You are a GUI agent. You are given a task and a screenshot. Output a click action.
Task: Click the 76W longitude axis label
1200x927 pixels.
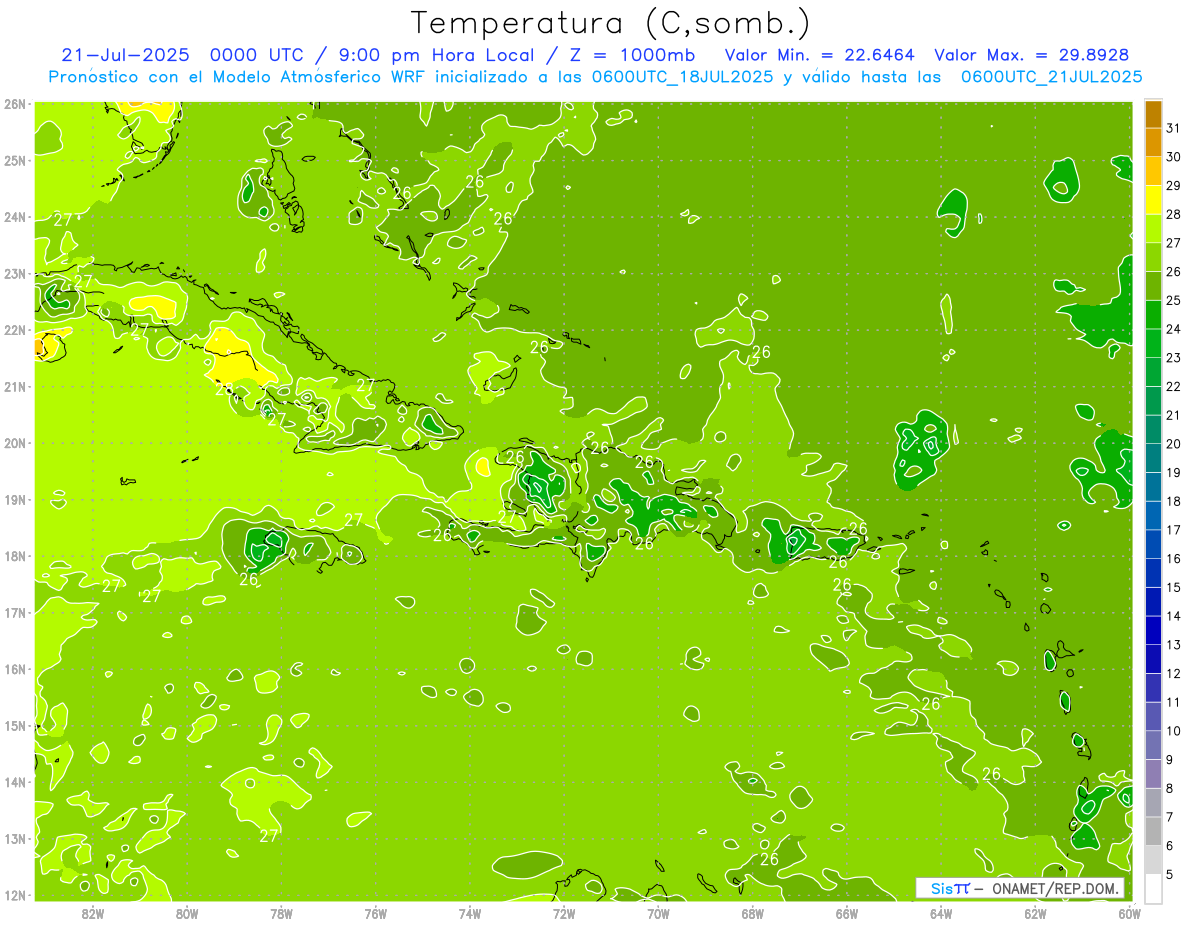click(375, 913)
